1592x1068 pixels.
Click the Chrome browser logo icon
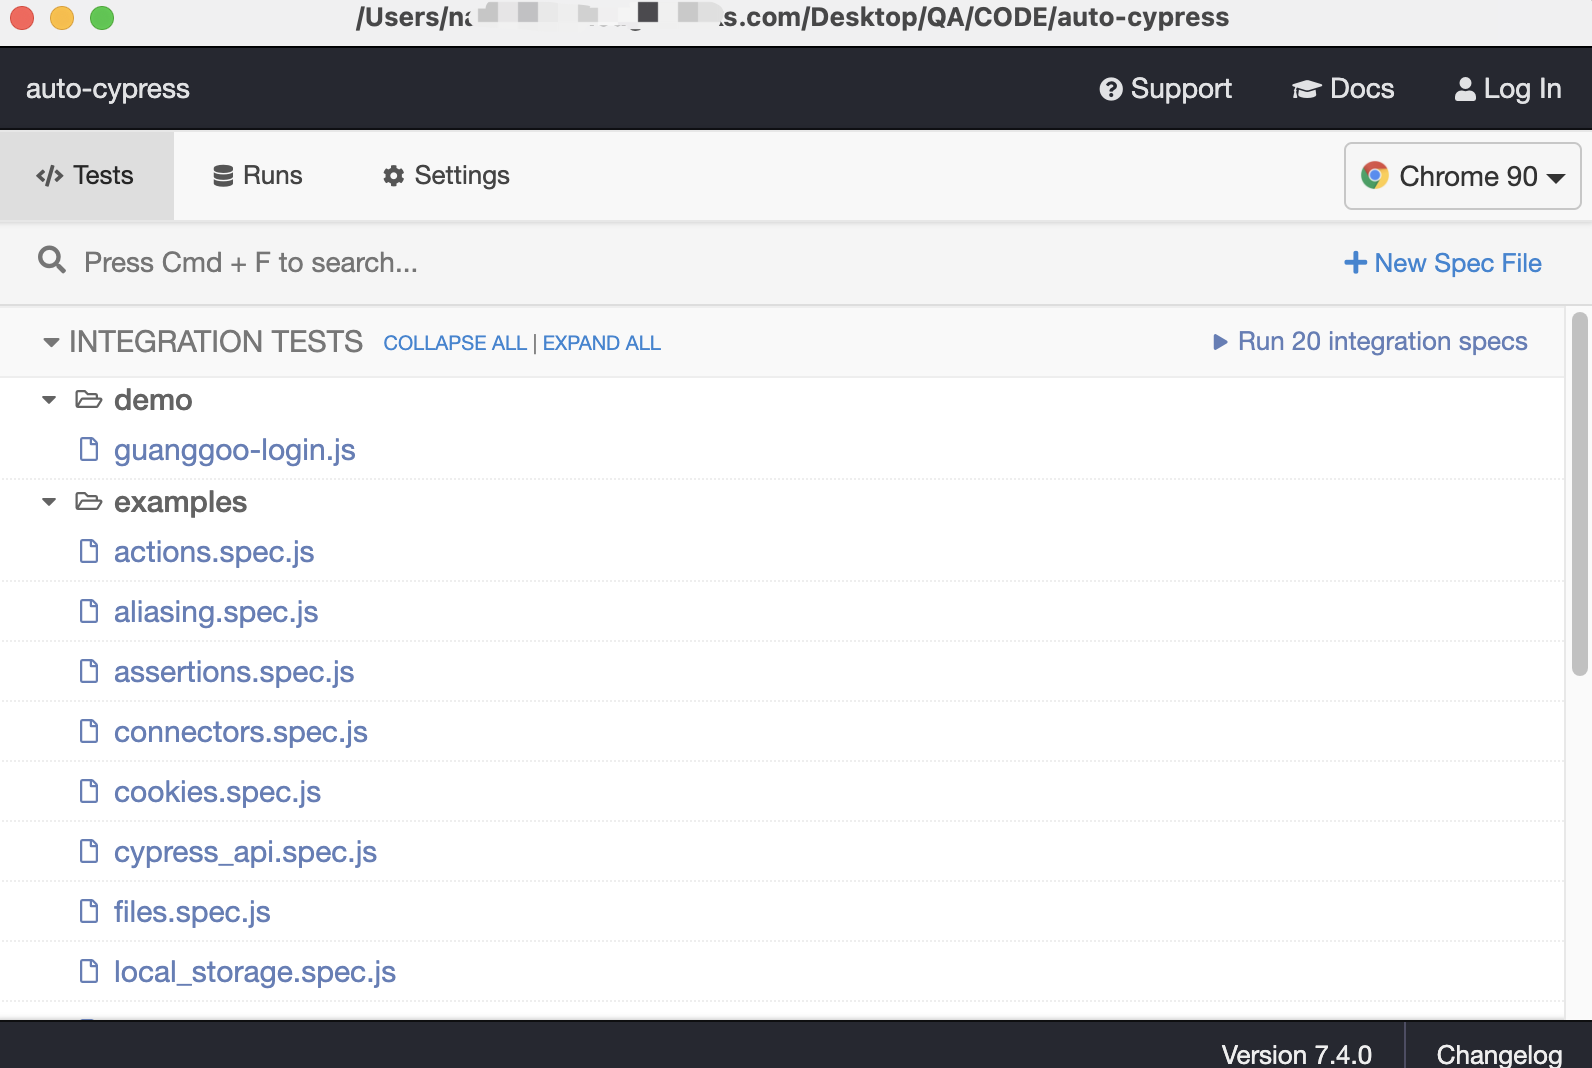click(1375, 176)
